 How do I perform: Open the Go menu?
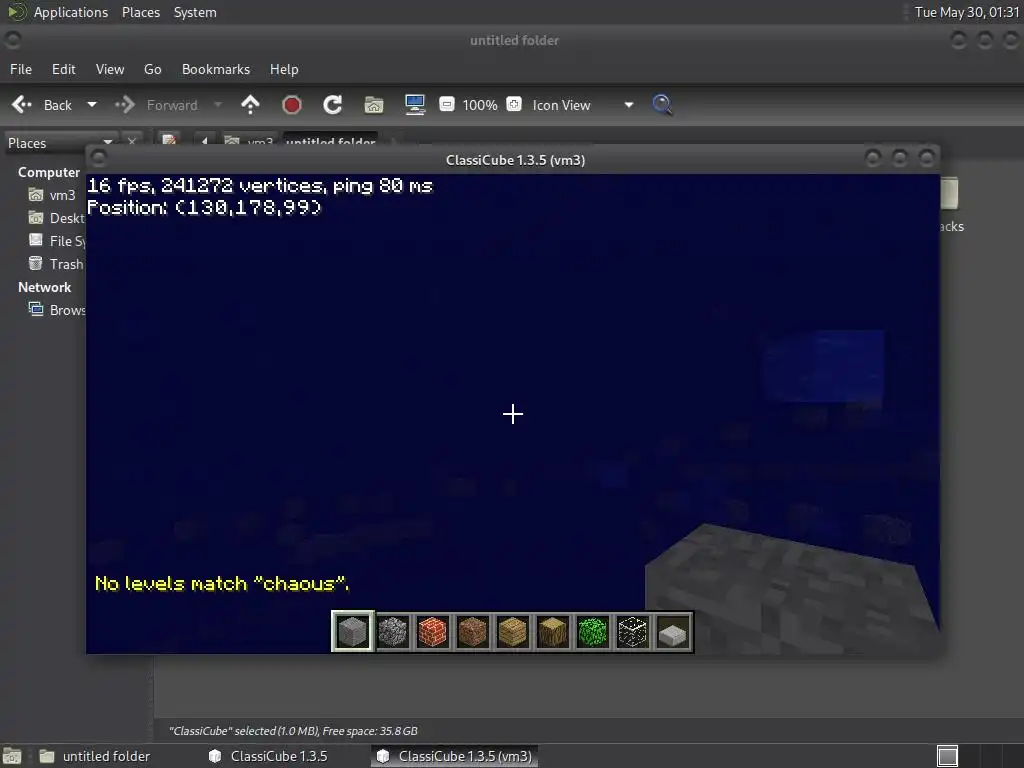(x=153, y=69)
